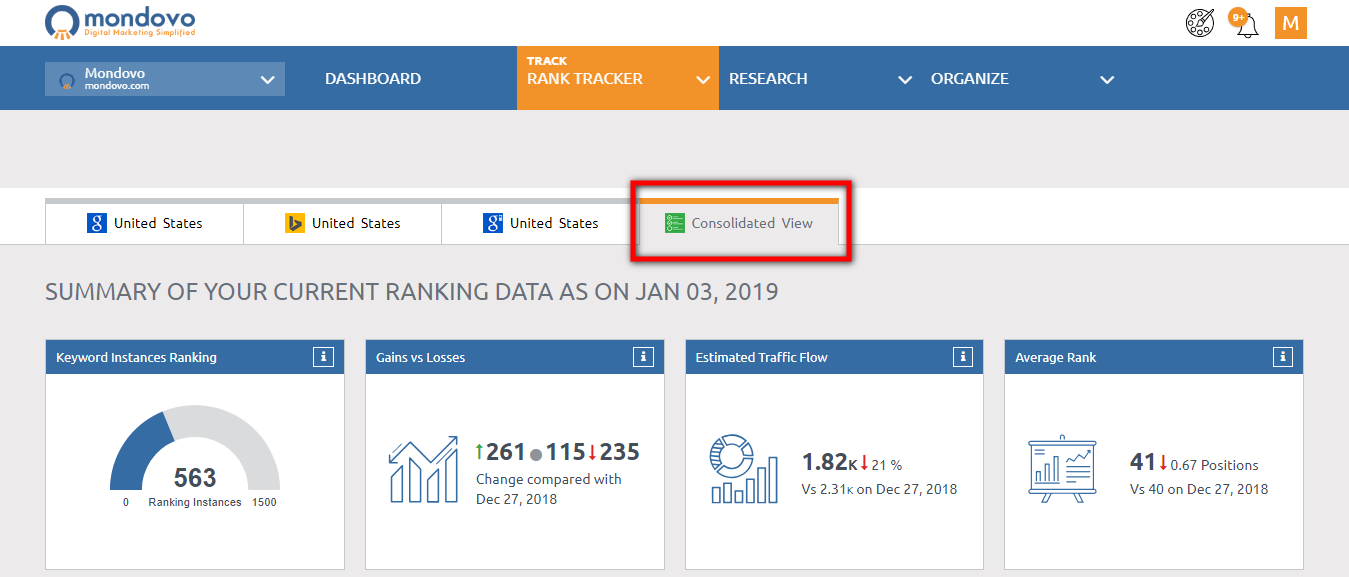Click 'Vs 2.31K on Dec 27, 2018' text
Viewport: 1349px width, 577px height.
(x=880, y=489)
